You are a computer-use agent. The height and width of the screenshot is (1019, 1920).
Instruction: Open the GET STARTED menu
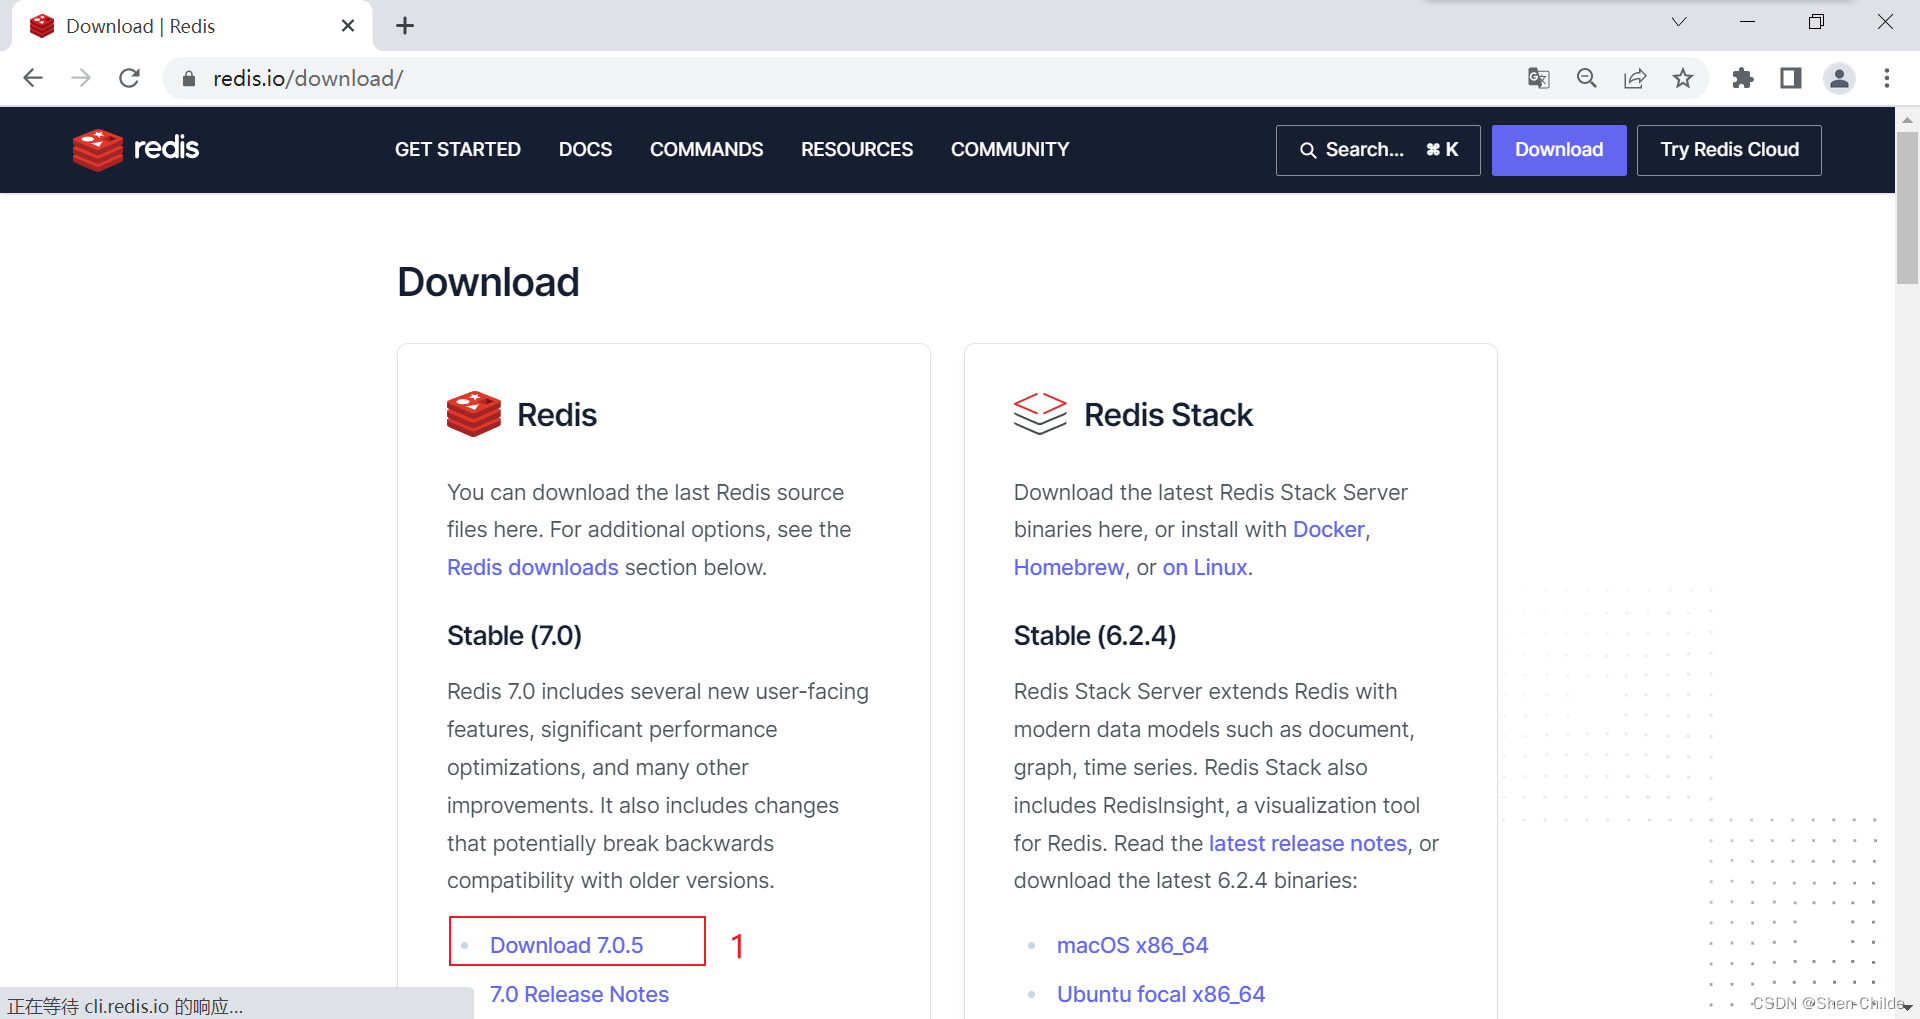click(458, 150)
